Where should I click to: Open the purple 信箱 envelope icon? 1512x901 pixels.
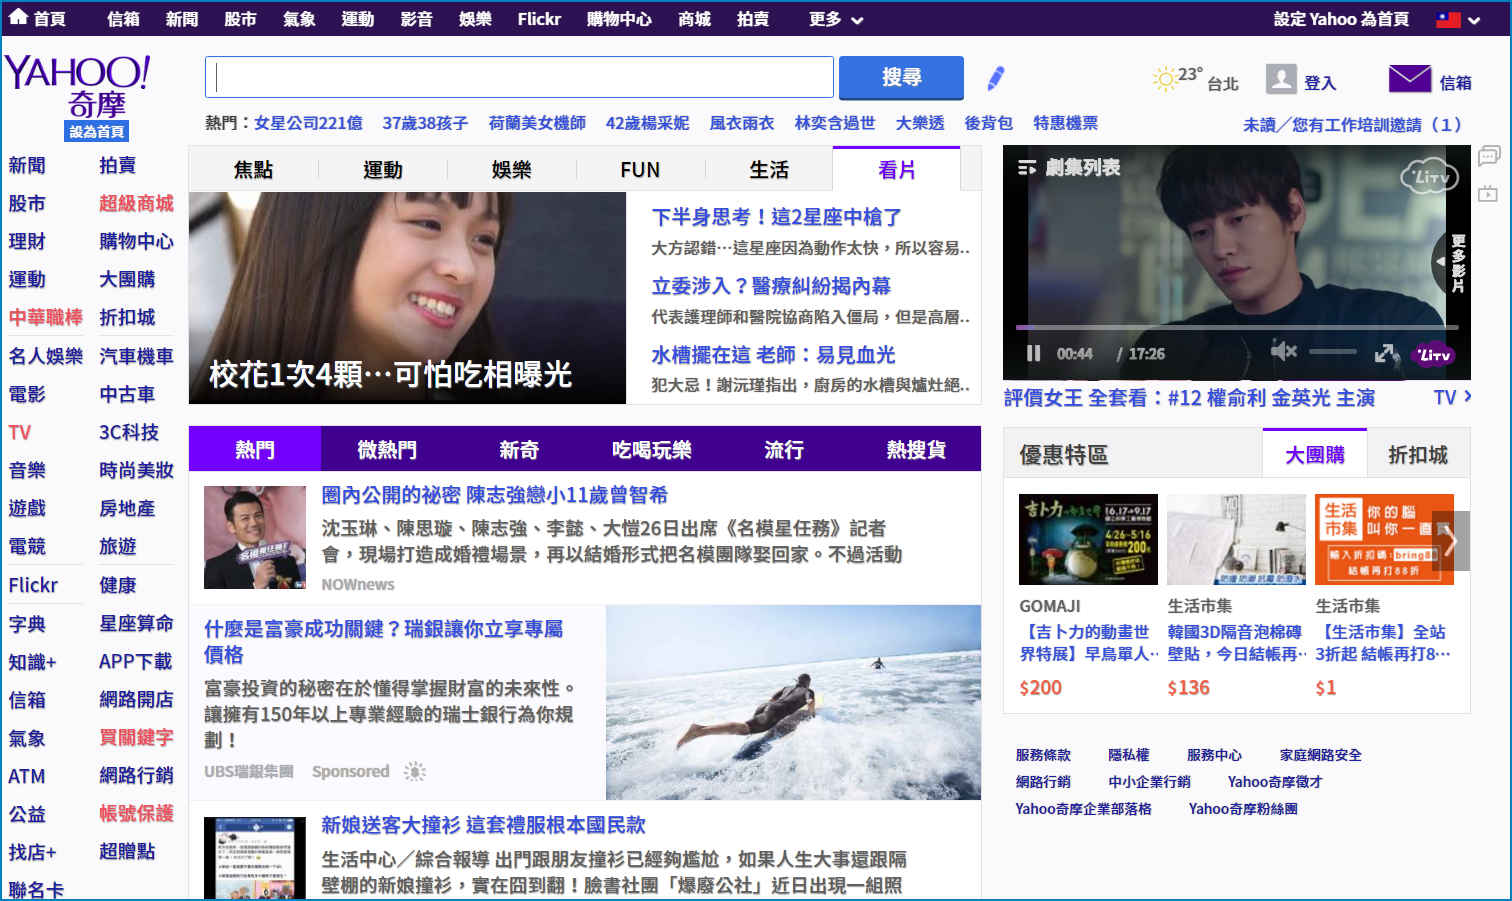[1410, 79]
